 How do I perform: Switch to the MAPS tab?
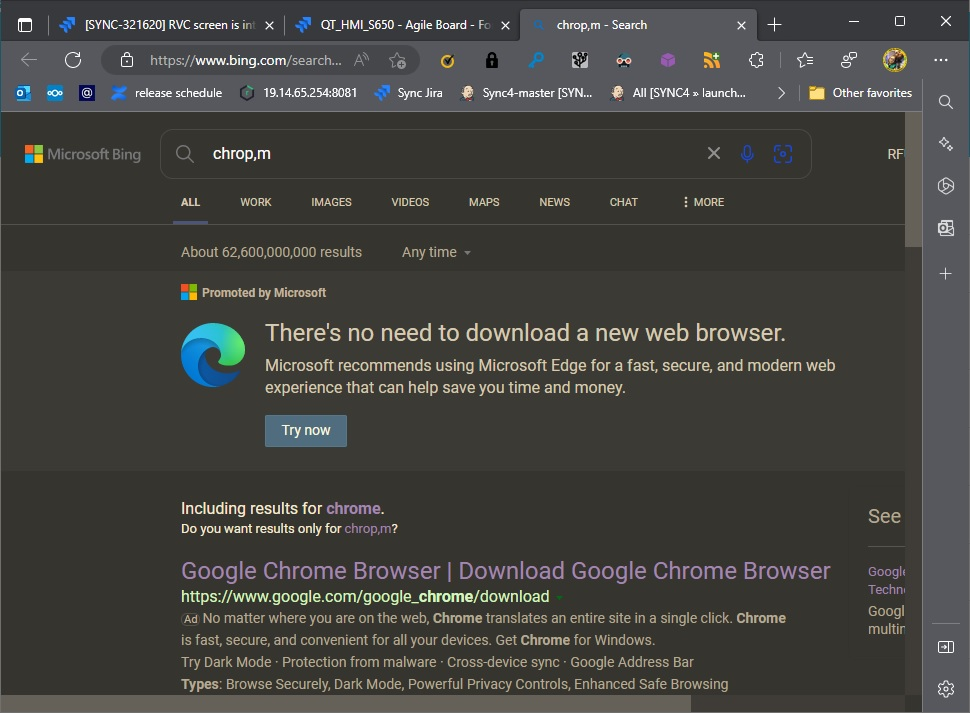(484, 202)
